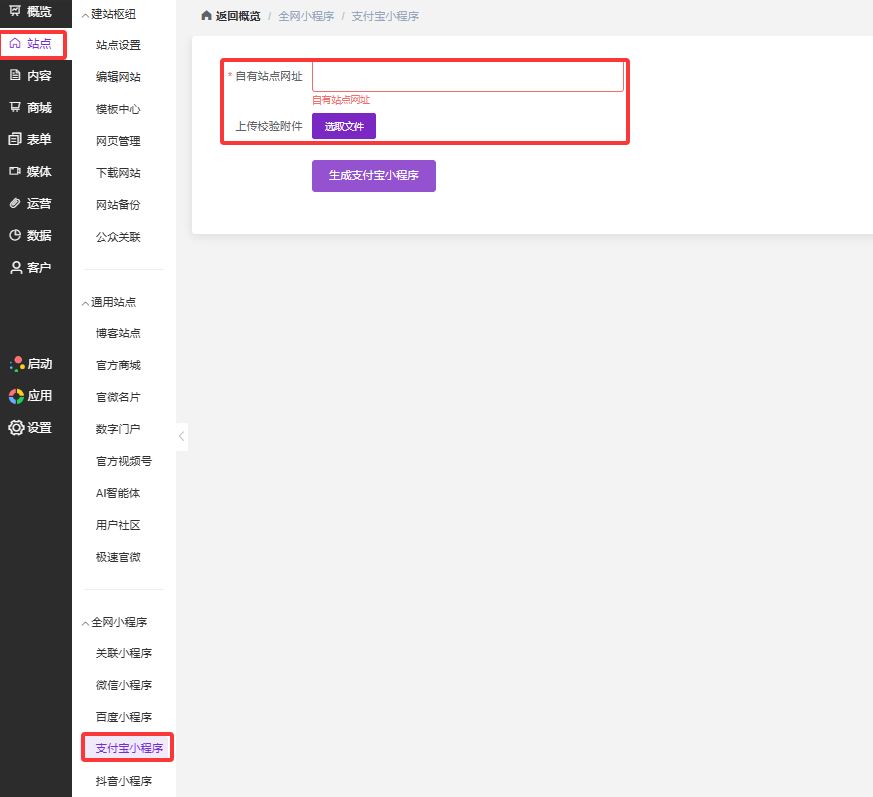Hide the submenu with the collapse arrow handle

[x=181, y=436]
